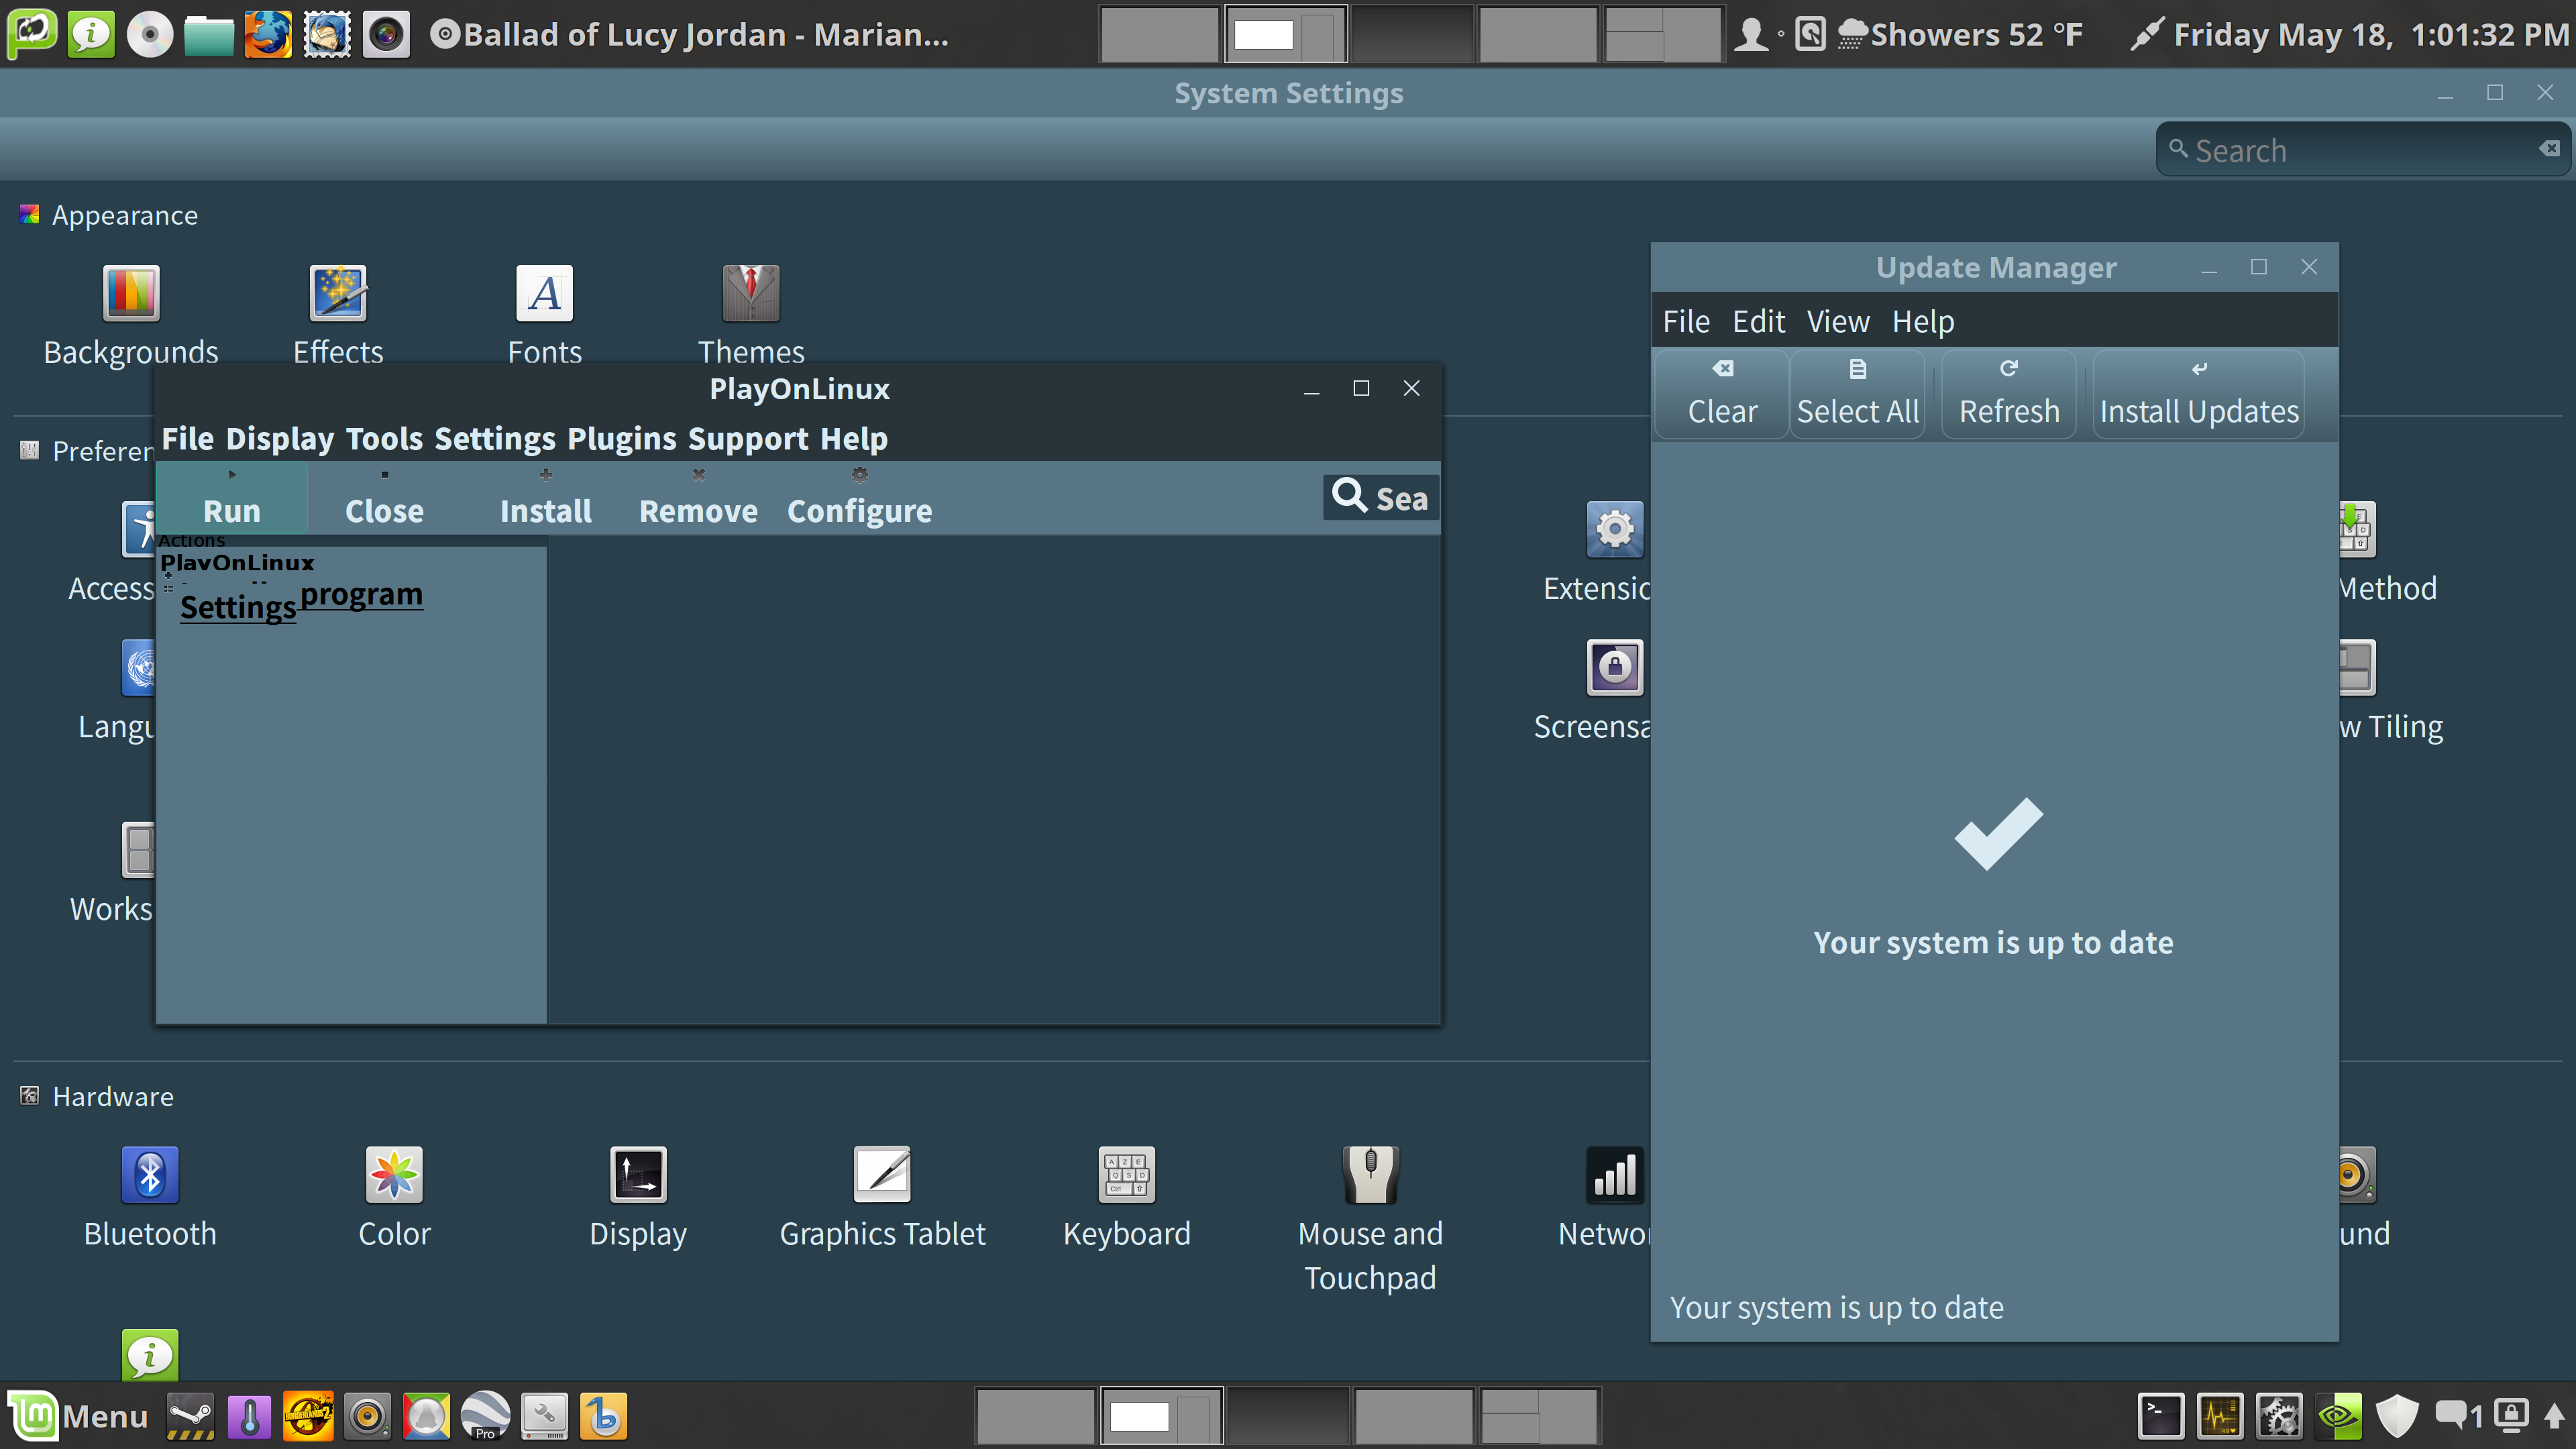This screenshot has width=2576, height=1449.
Task: Click the Settings link in PlayOnLinux sidebar
Action: coord(238,607)
